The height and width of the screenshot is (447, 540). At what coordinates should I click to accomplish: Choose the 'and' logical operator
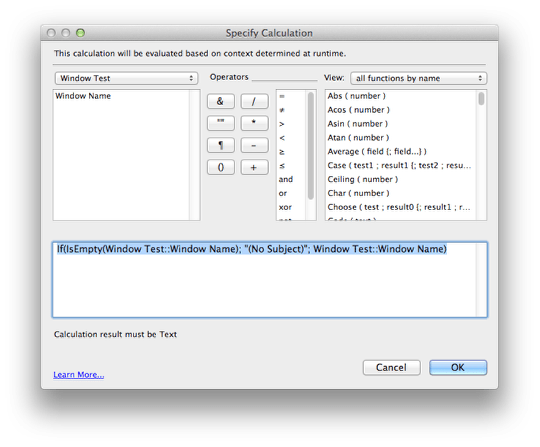click(x=286, y=179)
